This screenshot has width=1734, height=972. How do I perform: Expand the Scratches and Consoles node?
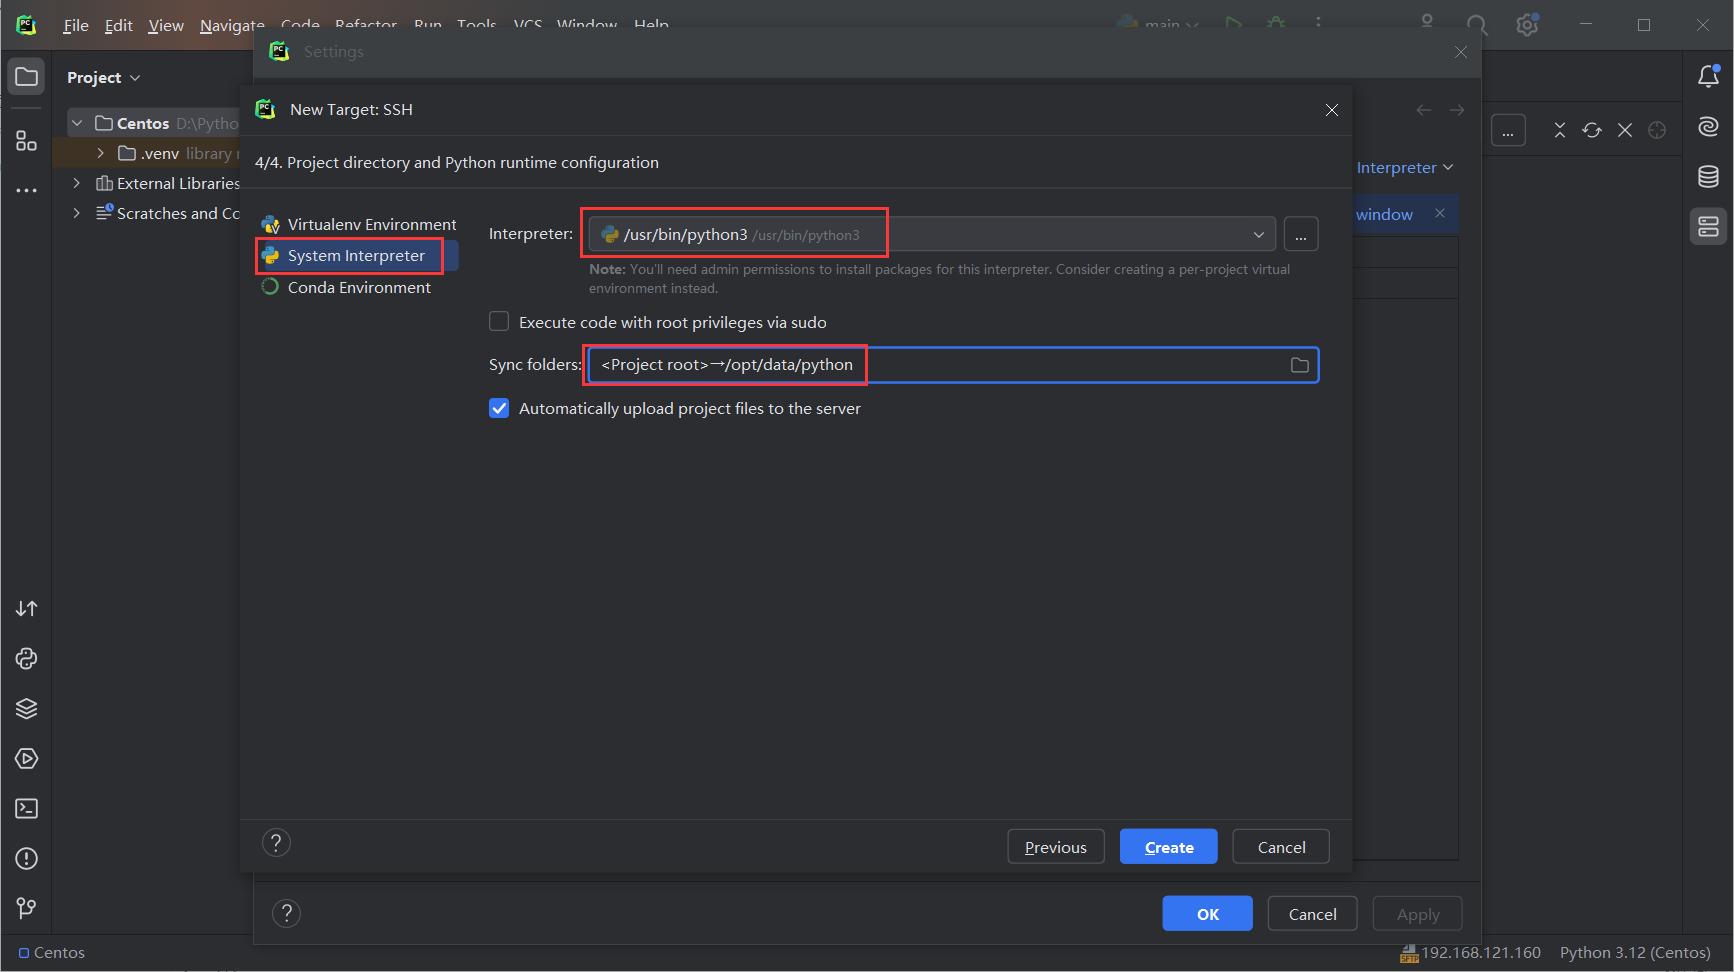click(x=77, y=213)
